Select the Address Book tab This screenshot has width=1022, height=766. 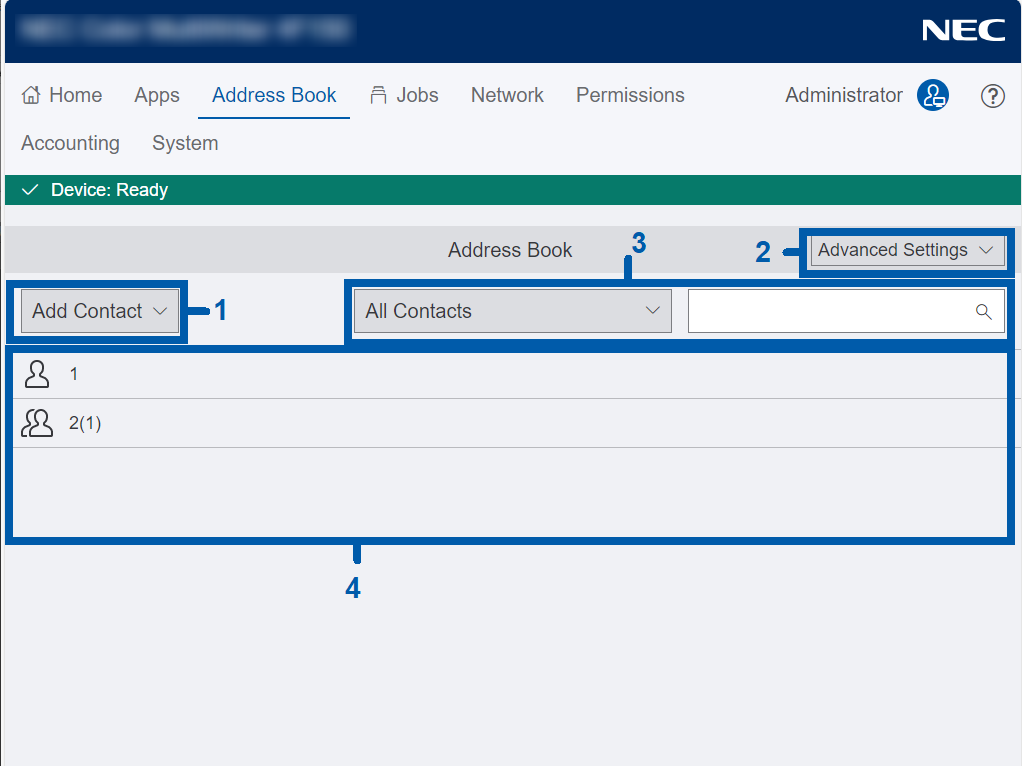274,95
